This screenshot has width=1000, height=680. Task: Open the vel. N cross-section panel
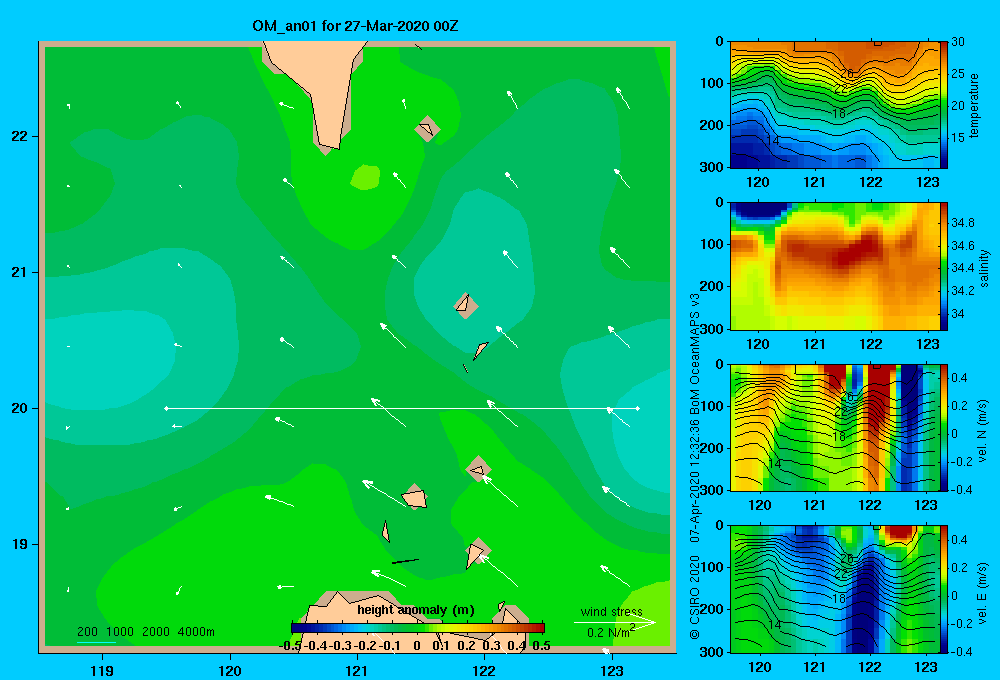pos(834,427)
